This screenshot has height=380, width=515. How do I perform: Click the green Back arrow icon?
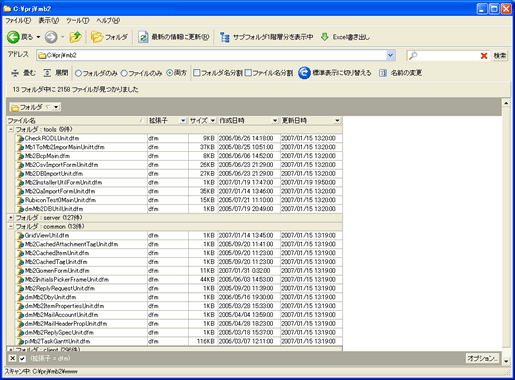[13, 37]
